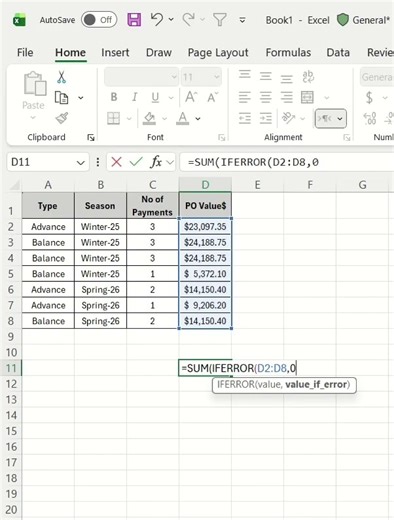Toggle Align Right

(x=286, y=97)
